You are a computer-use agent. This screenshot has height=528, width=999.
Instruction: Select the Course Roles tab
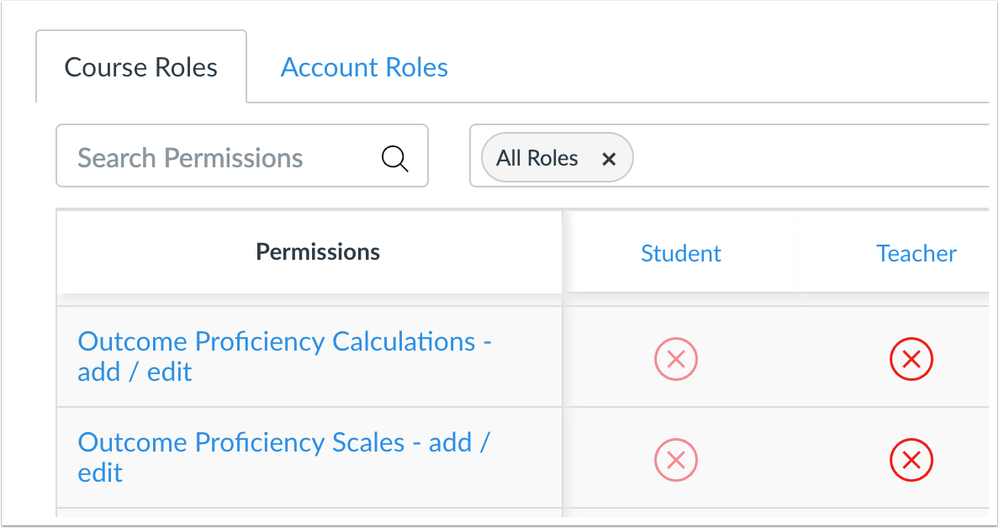pyautogui.click(x=141, y=67)
